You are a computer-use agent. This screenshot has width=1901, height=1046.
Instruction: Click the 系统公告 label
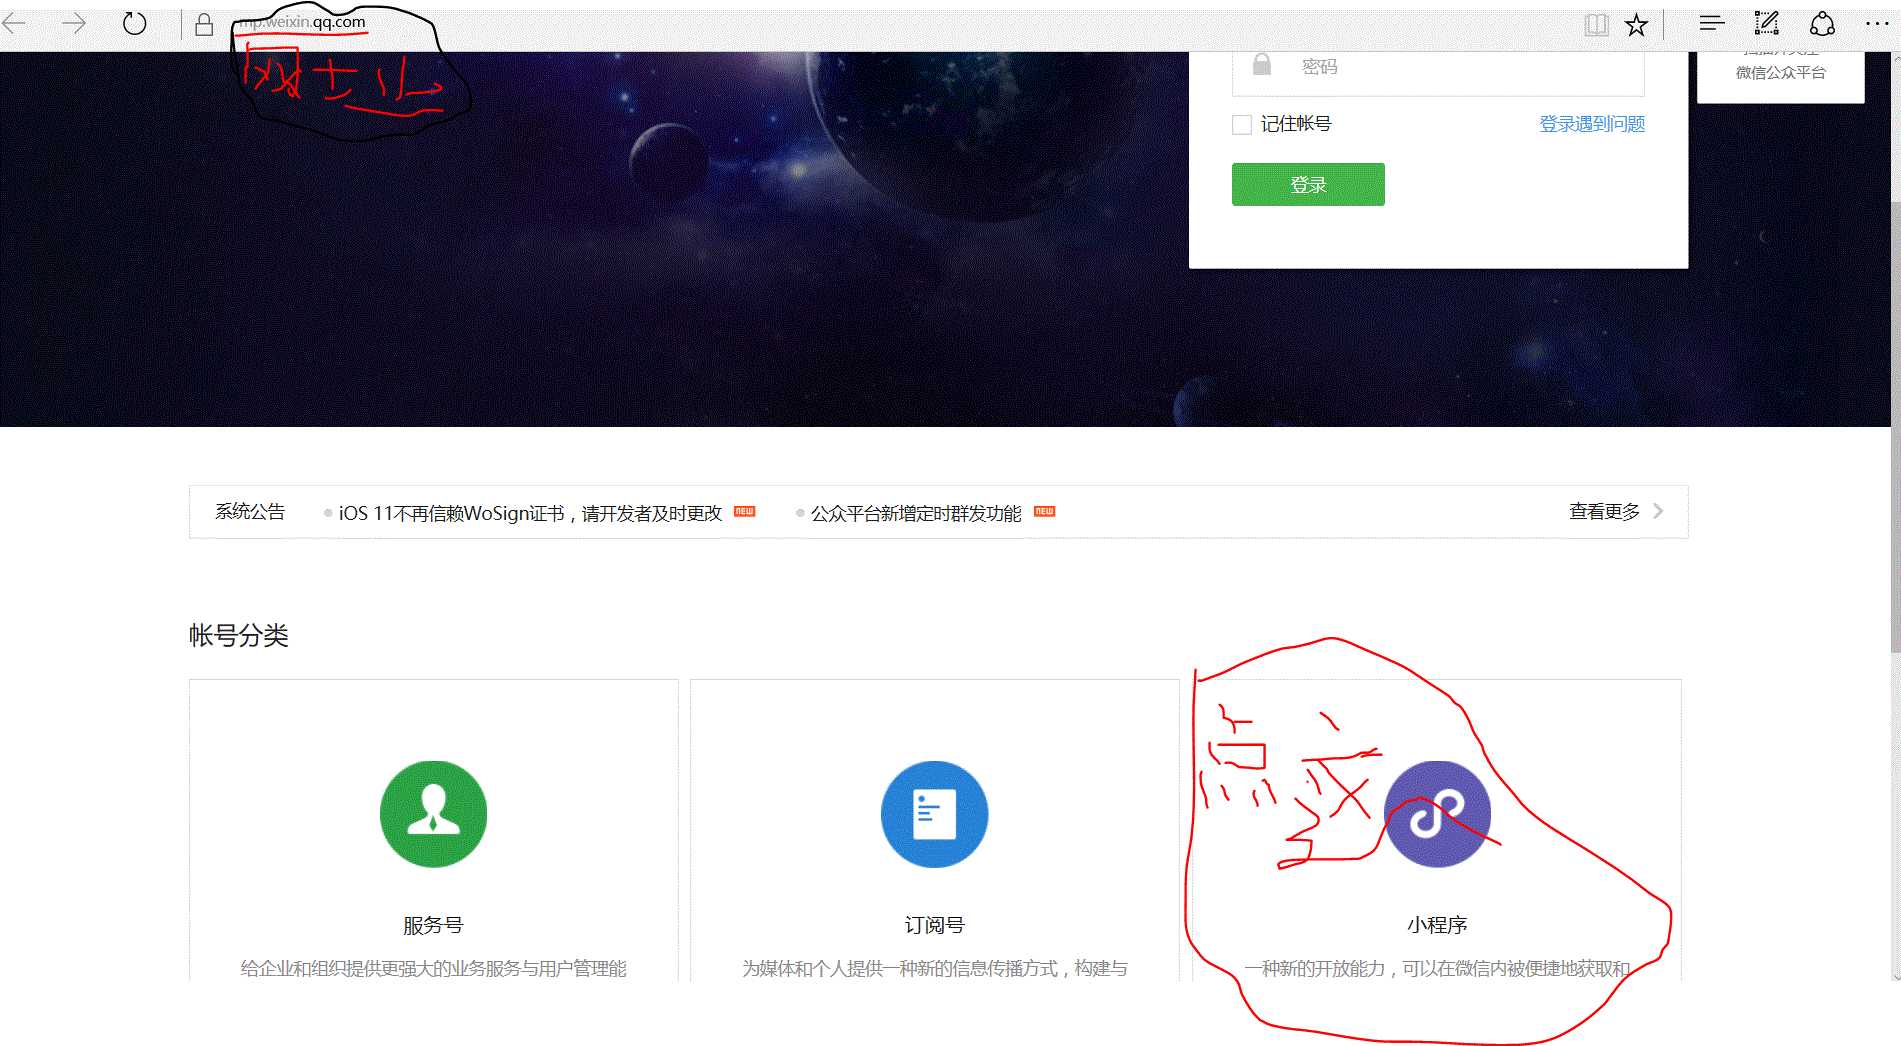(250, 512)
